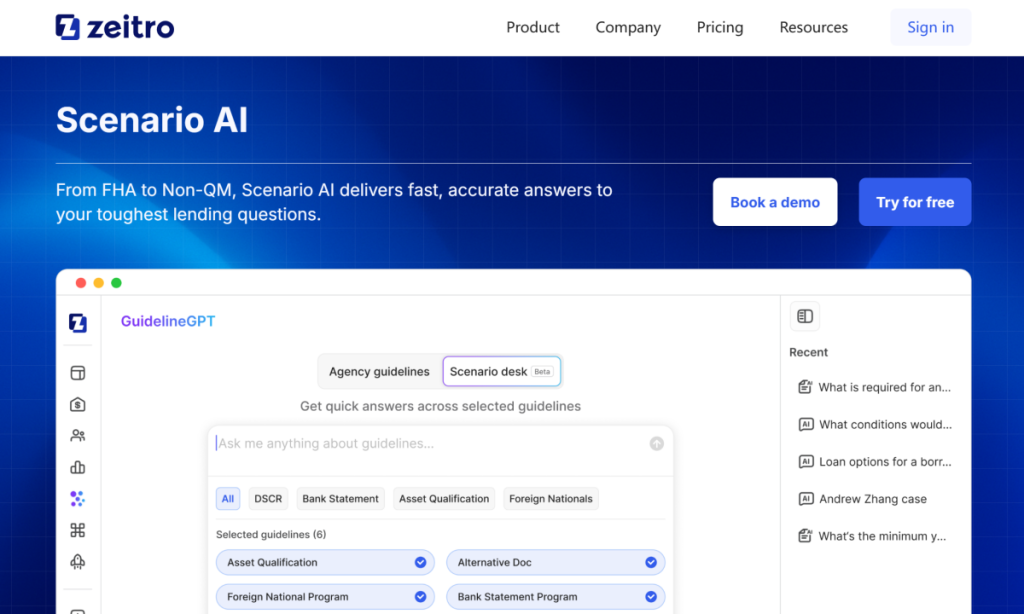The image size is (1024, 614).
Task: Switch to Scenario desk tab
Action: coord(502,372)
